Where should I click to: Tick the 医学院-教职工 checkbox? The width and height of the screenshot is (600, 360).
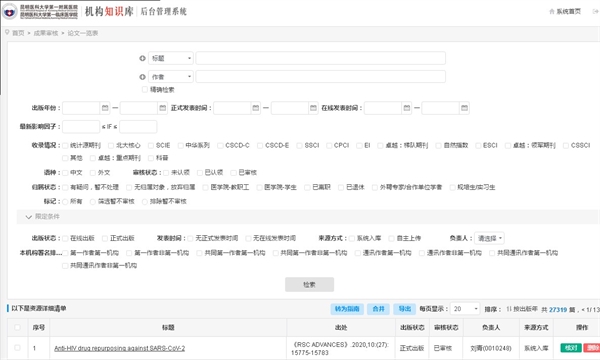tap(205, 187)
